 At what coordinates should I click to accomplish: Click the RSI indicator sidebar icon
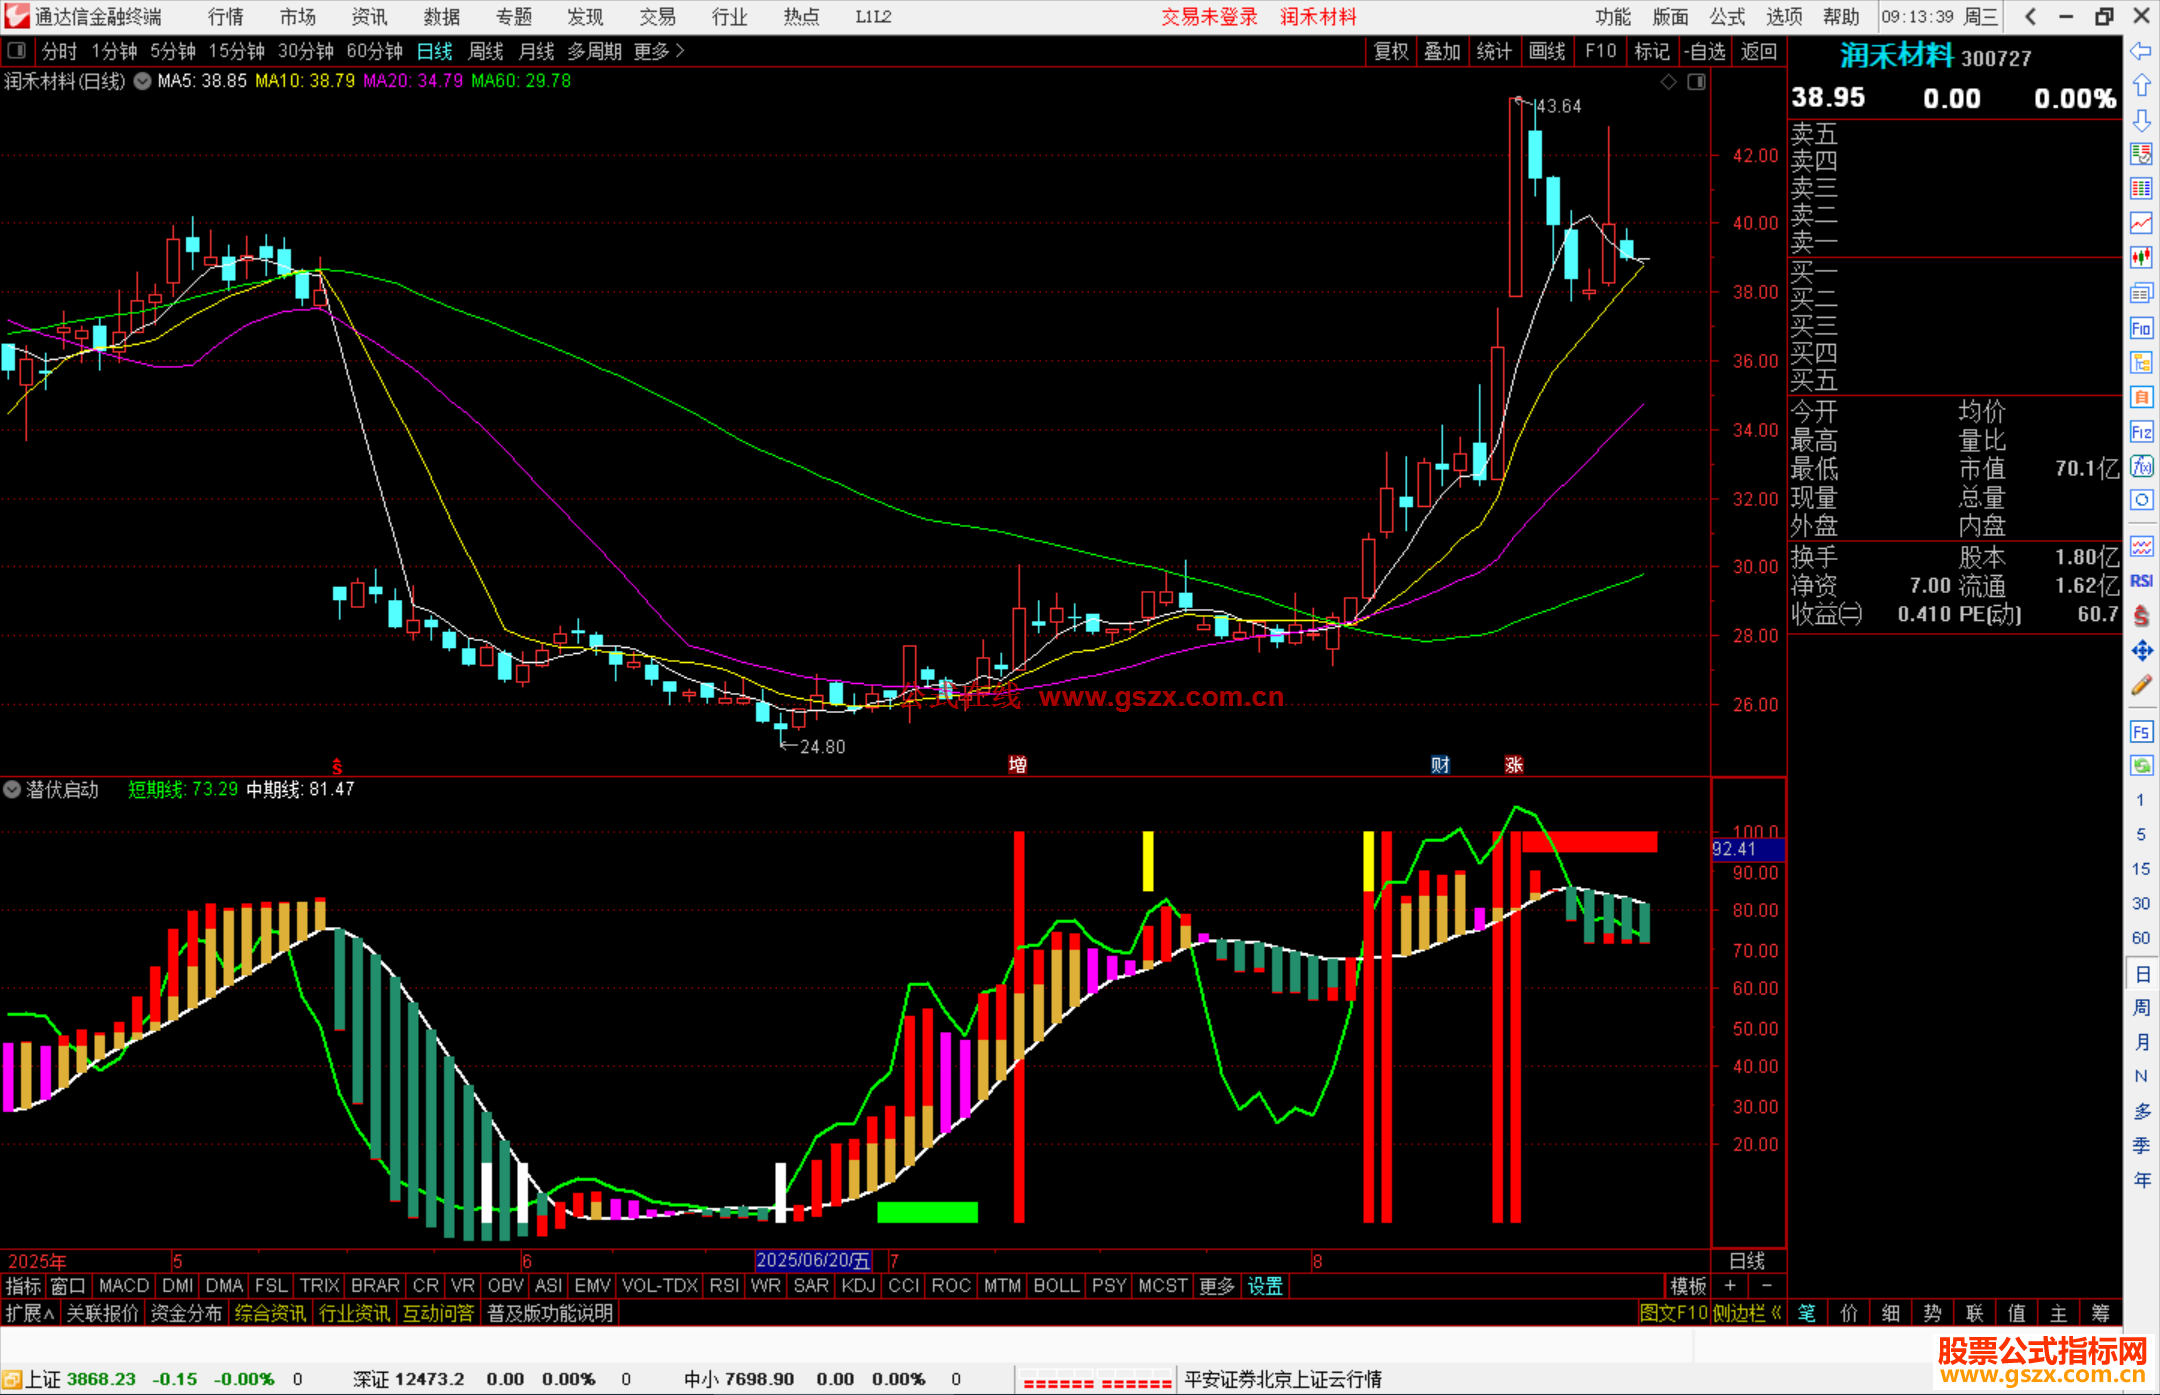[2141, 581]
